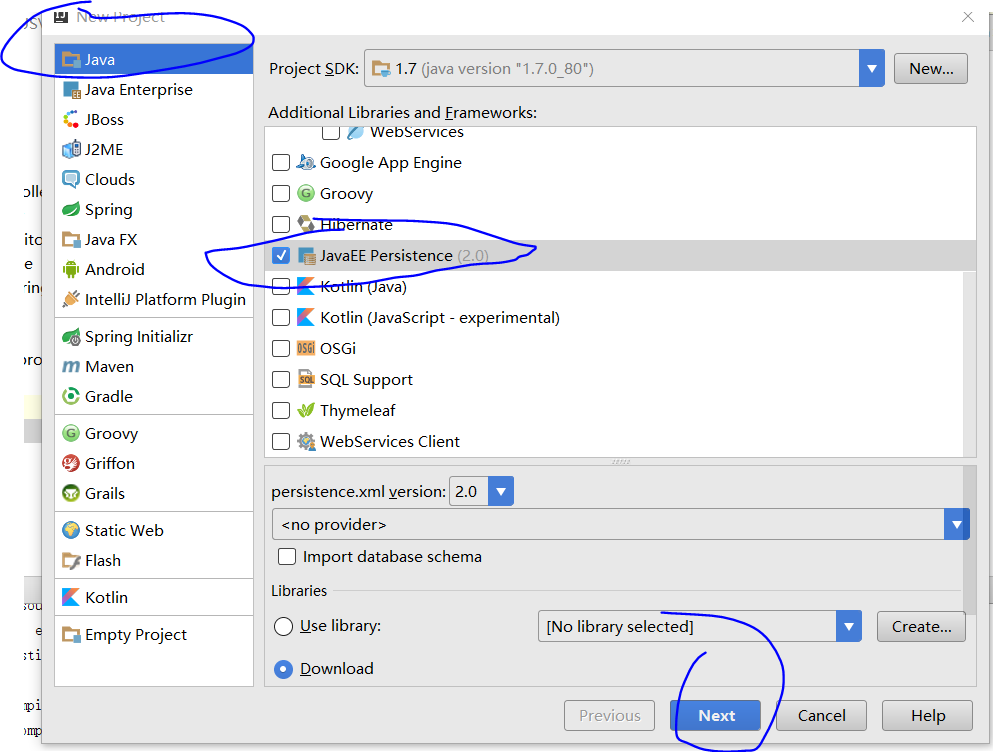Pick the JBoss icon in sidebar
993x752 pixels.
(71, 120)
